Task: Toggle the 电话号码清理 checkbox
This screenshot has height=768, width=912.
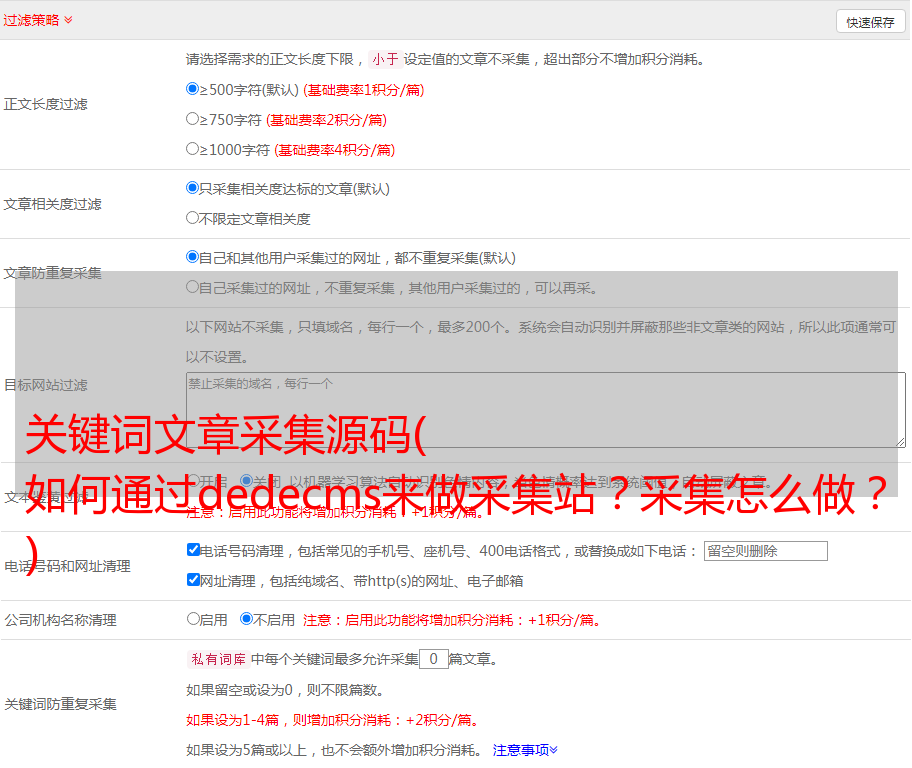Action: tap(194, 550)
